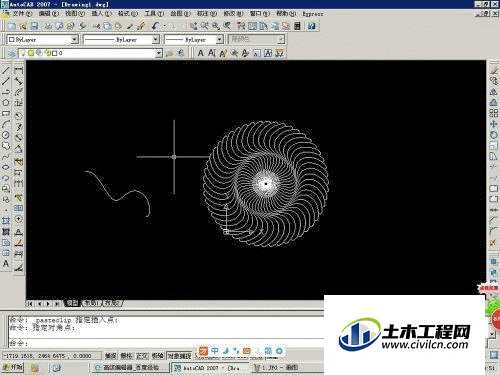
Task: Click the Zoom realtime magnifier icon
Action: 204,26
